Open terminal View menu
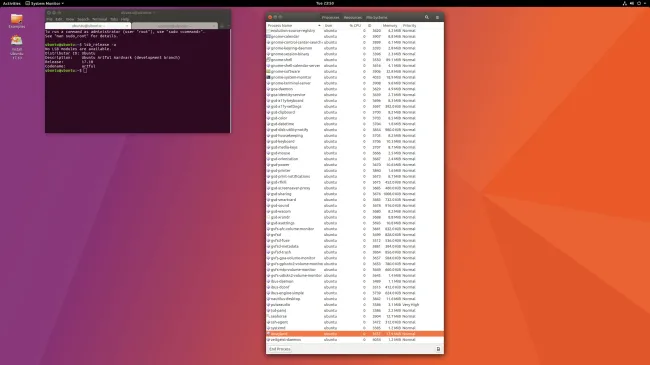 (70, 19)
